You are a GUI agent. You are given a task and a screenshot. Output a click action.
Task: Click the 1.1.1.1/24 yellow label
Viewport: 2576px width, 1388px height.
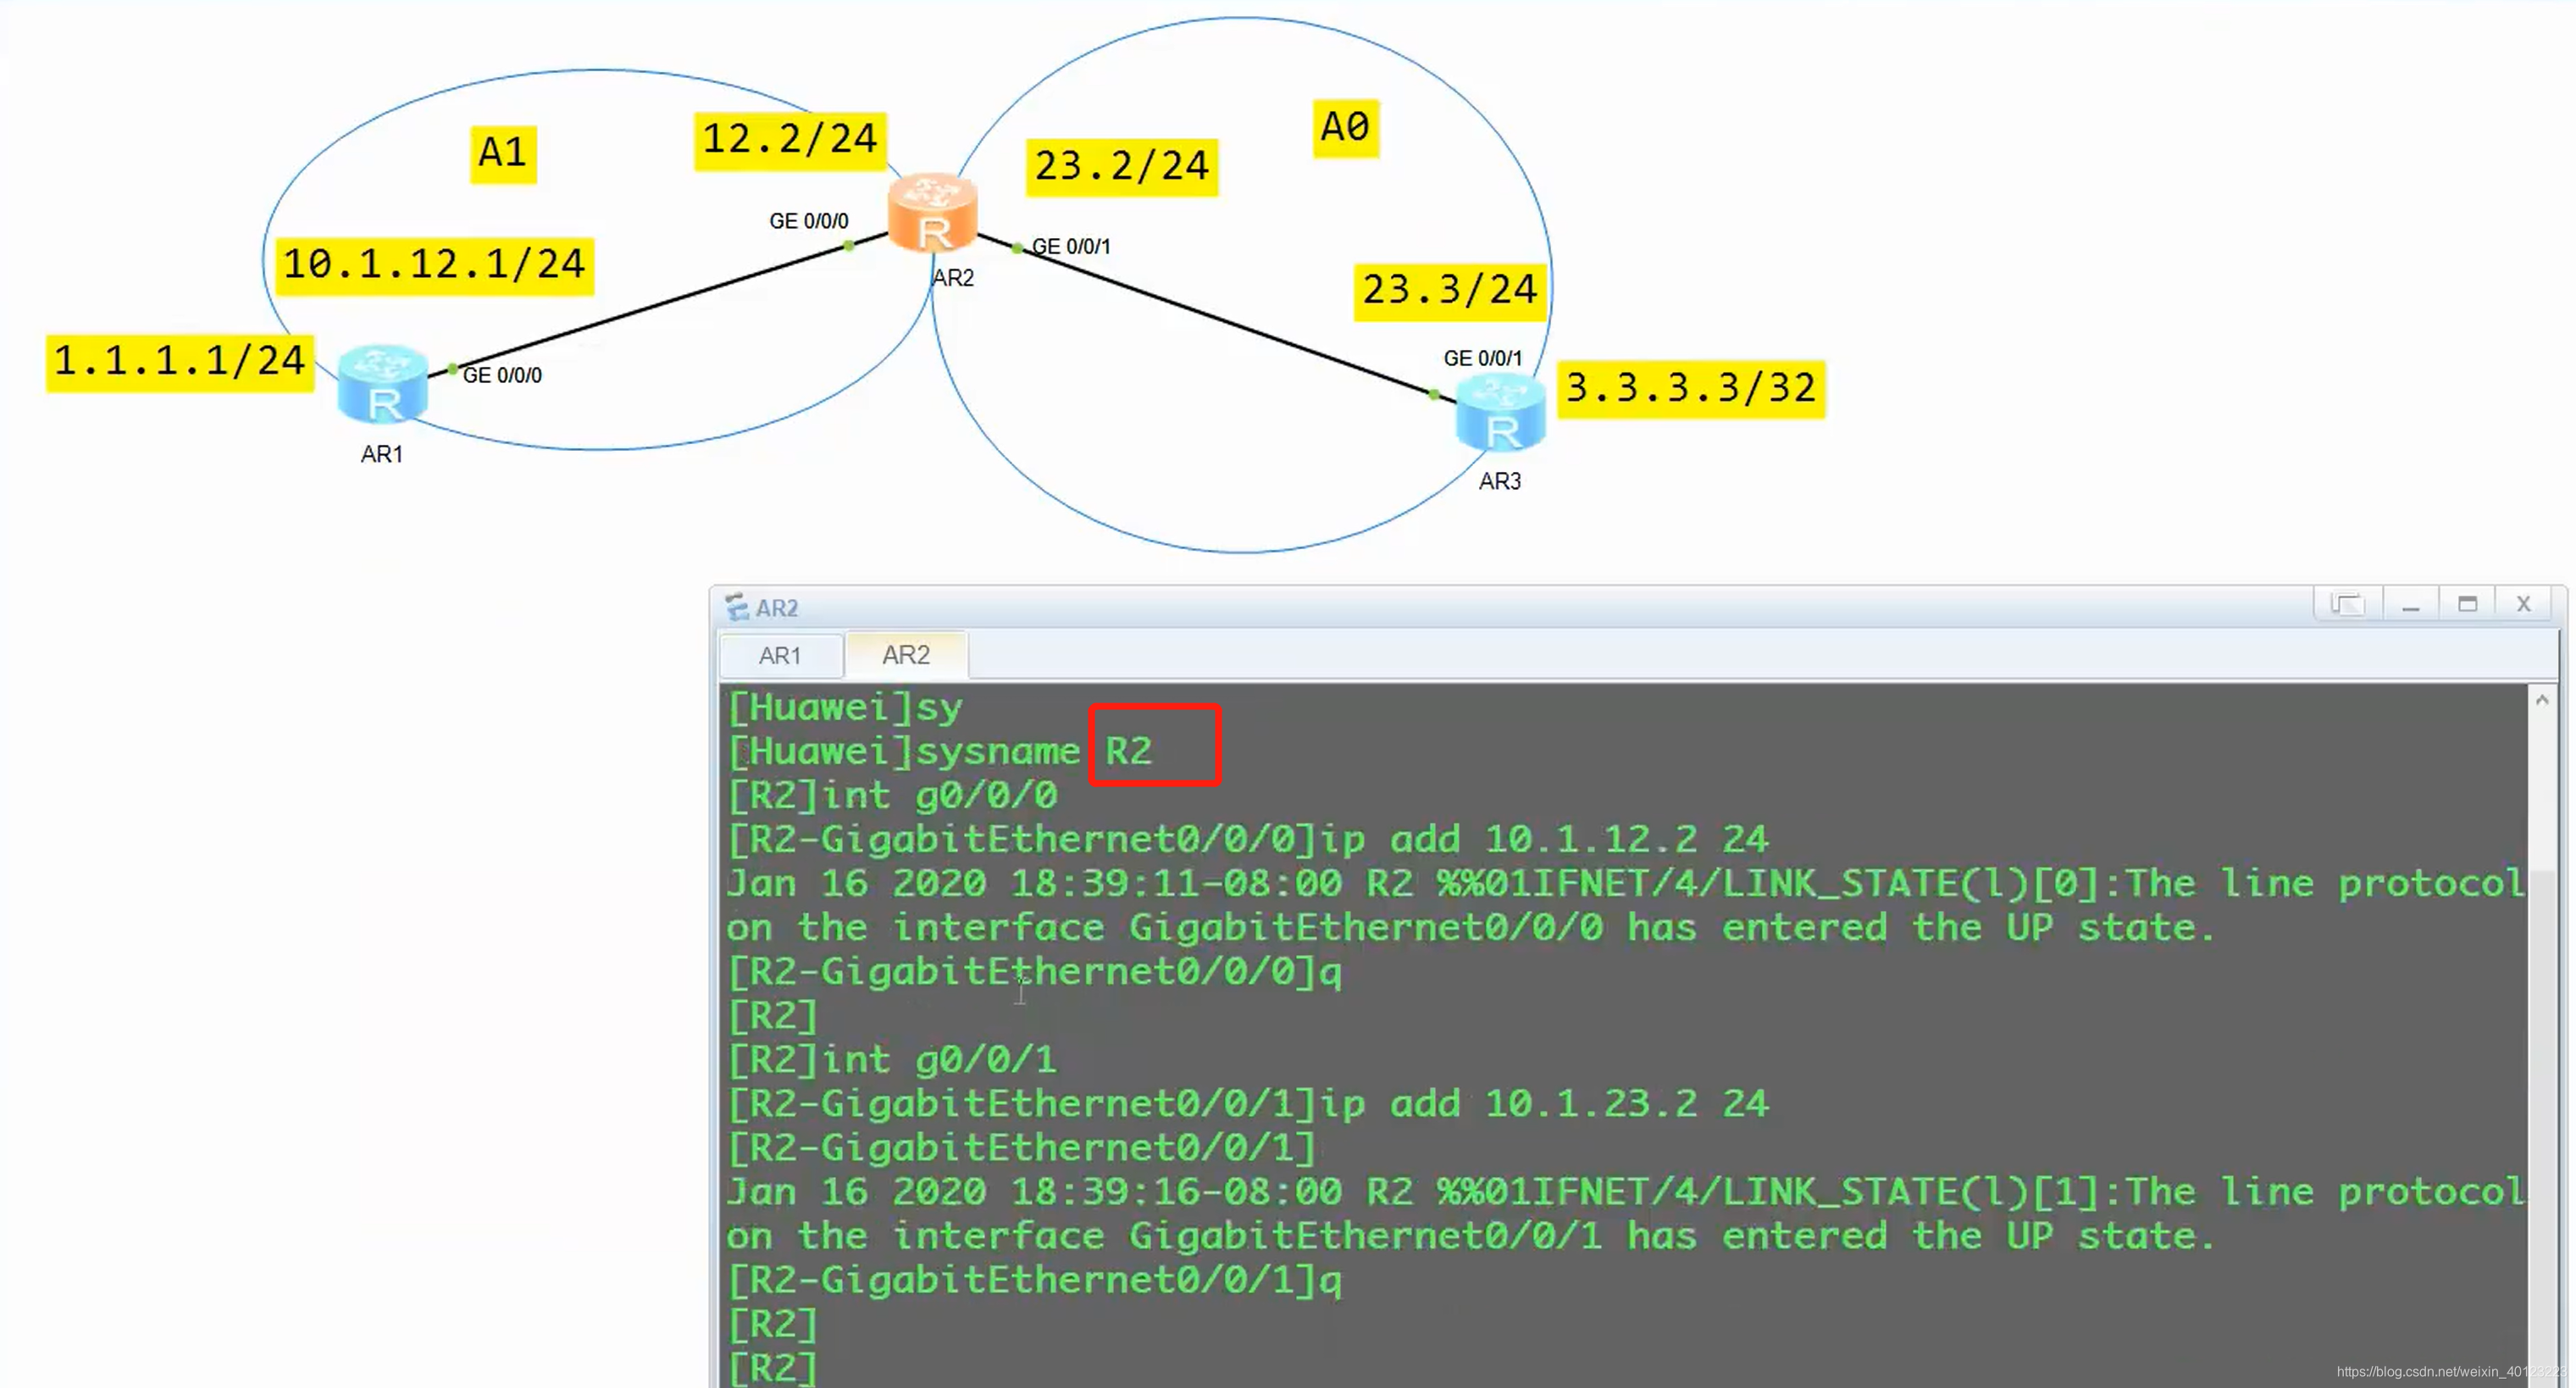point(179,361)
